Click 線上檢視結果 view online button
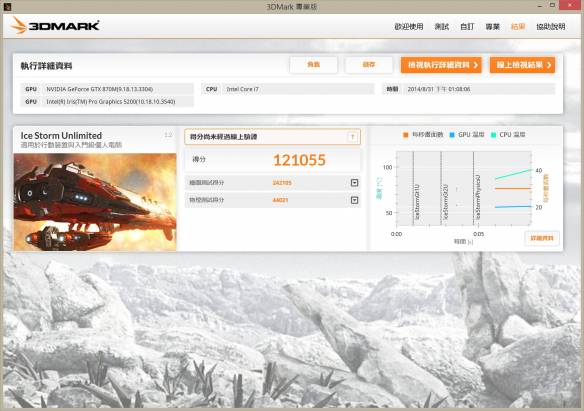This screenshot has height=411, width=584. (x=523, y=65)
